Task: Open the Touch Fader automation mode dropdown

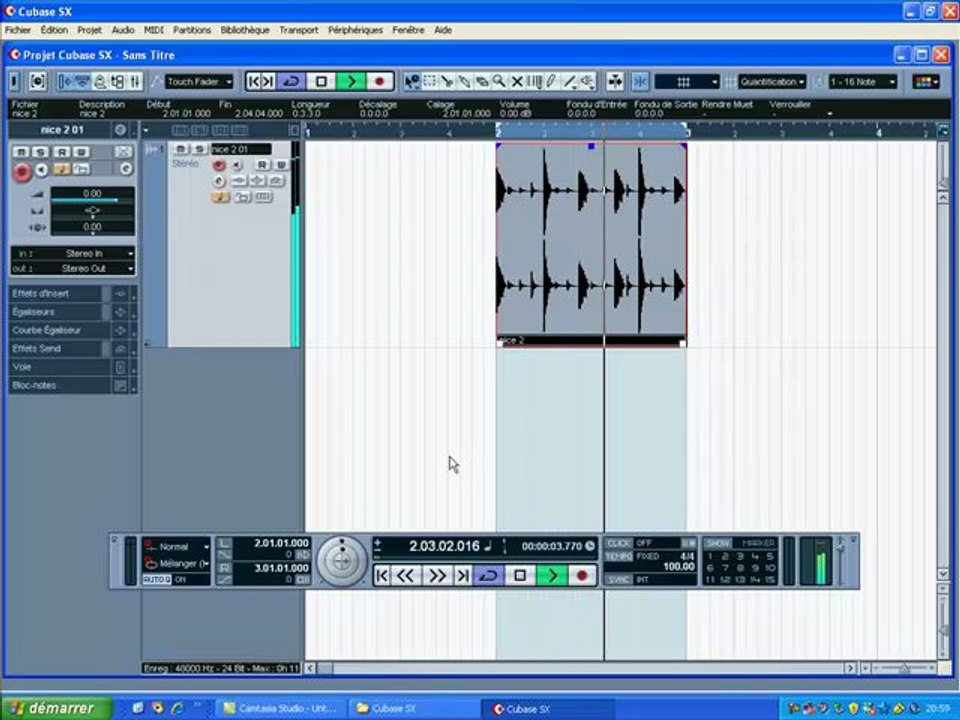Action: (199, 81)
